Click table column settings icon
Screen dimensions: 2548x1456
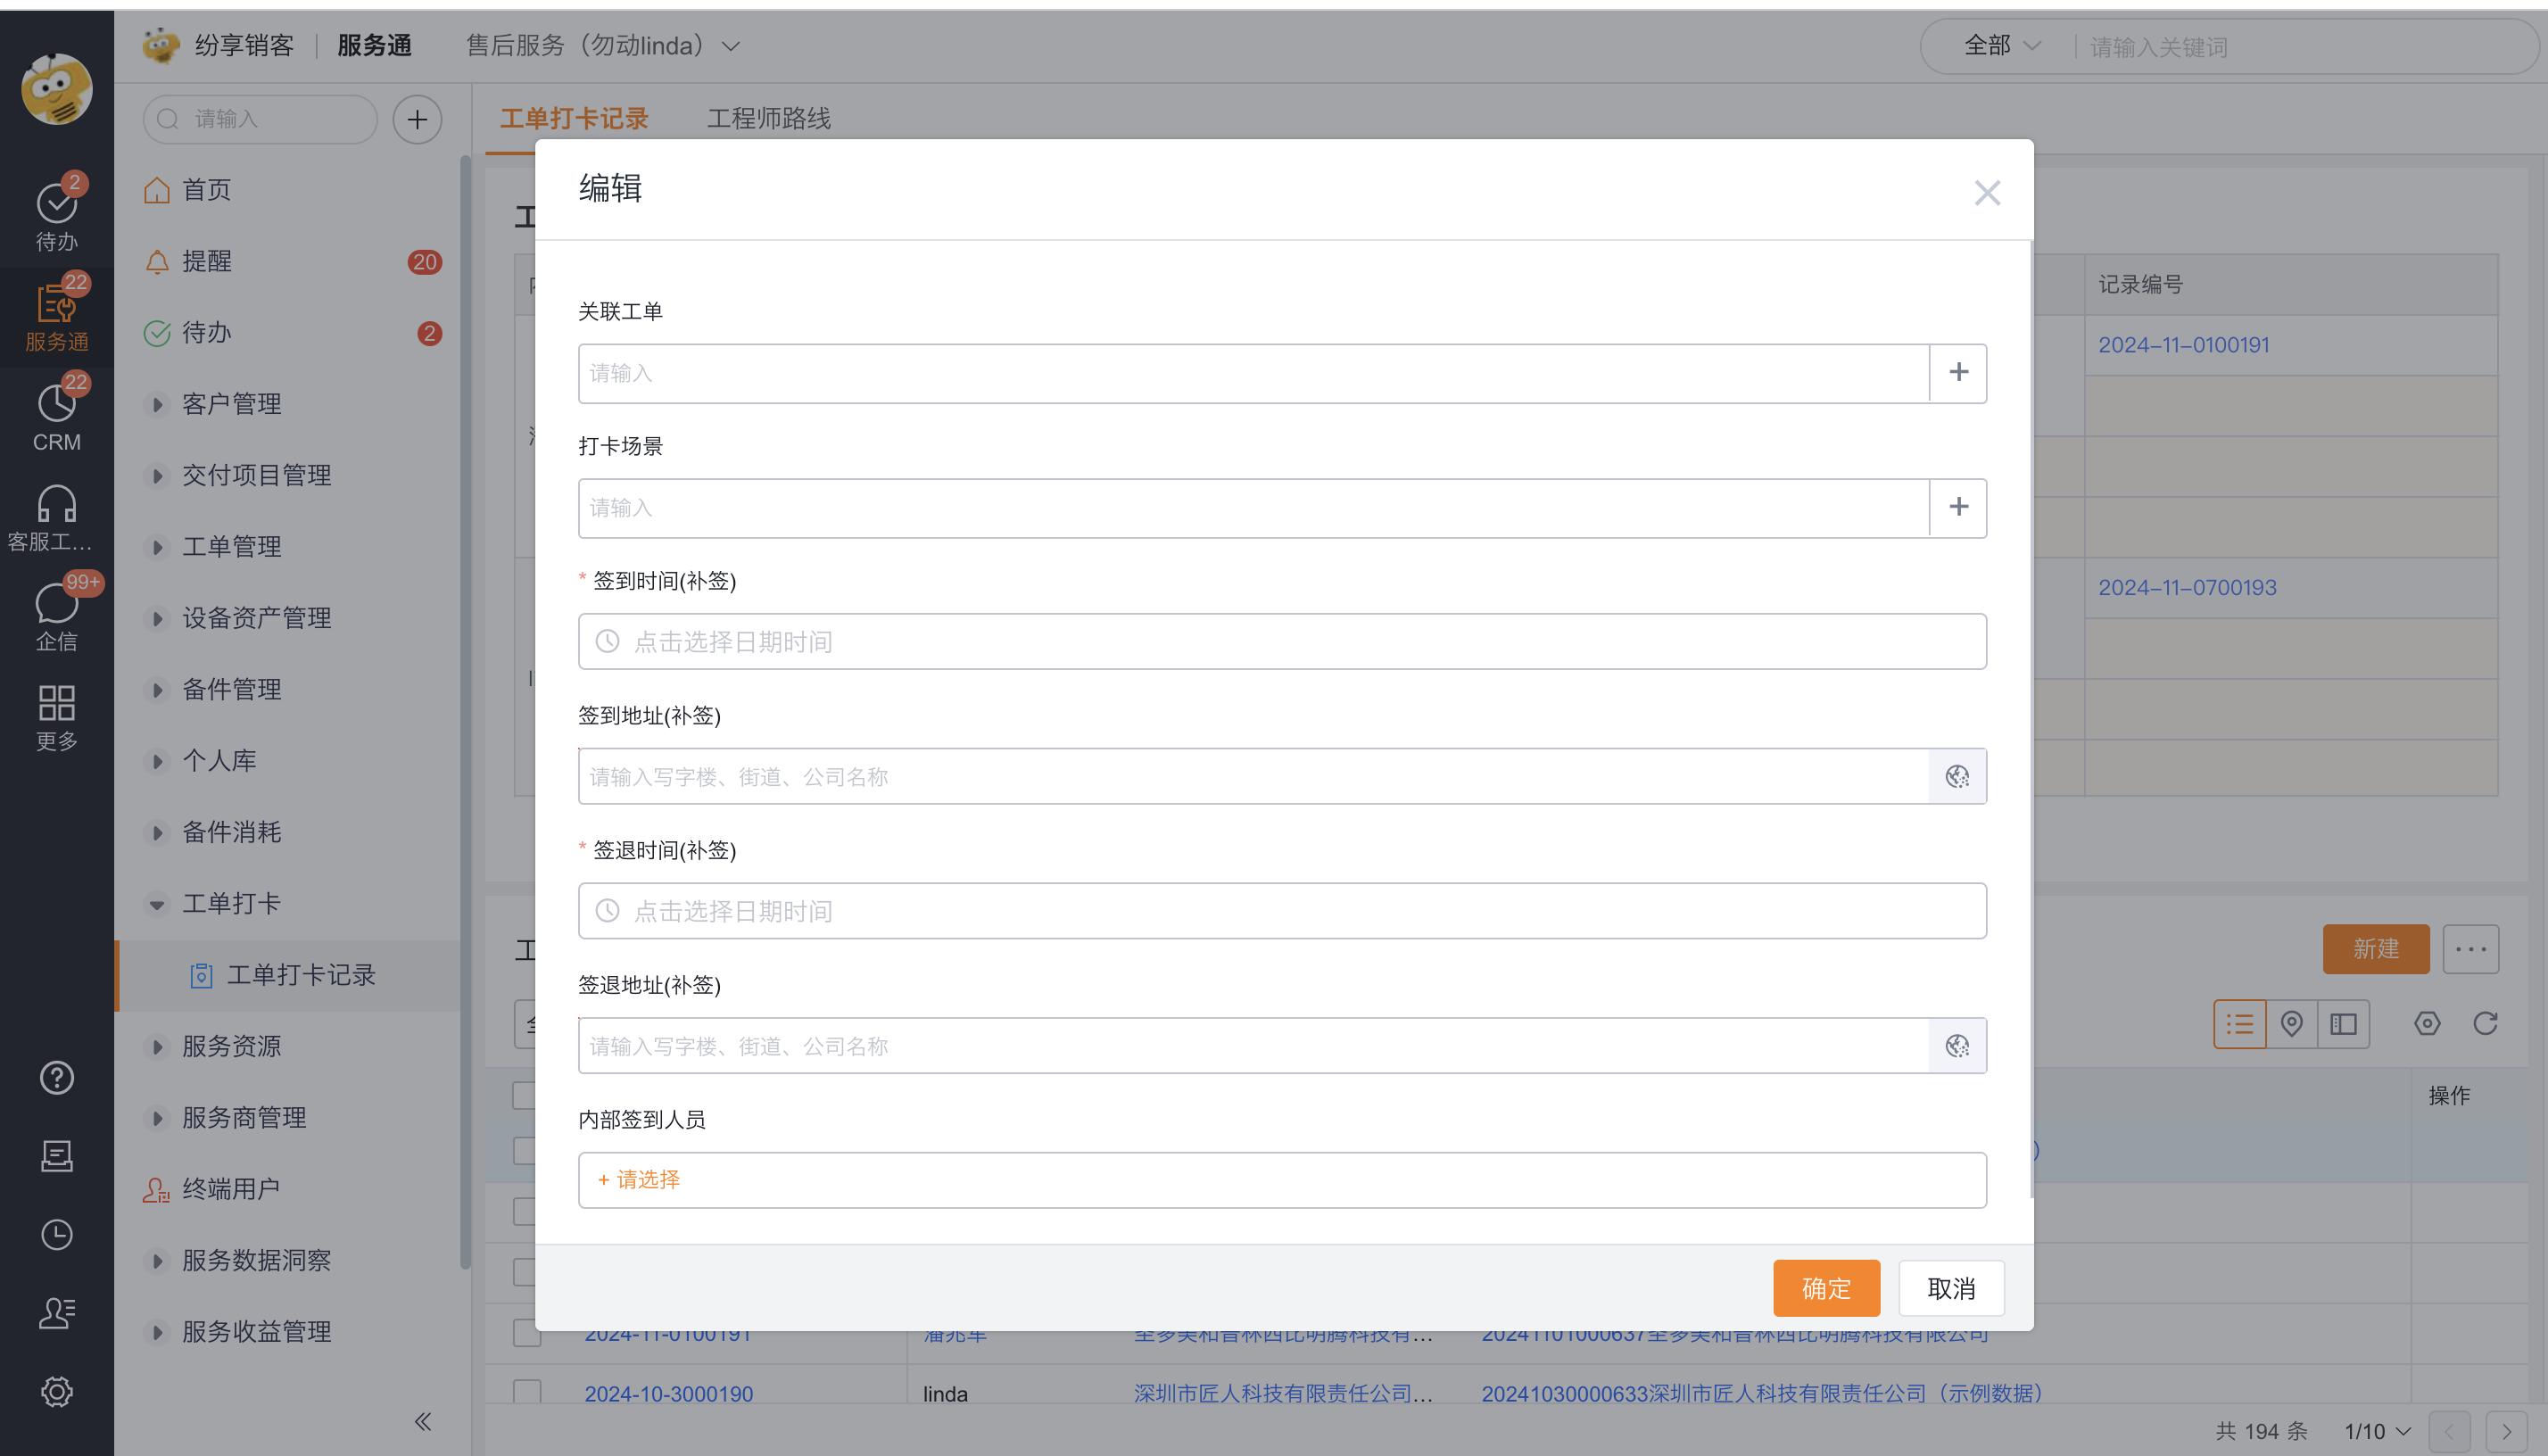pyautogui.click(x=2427, y=1024)
